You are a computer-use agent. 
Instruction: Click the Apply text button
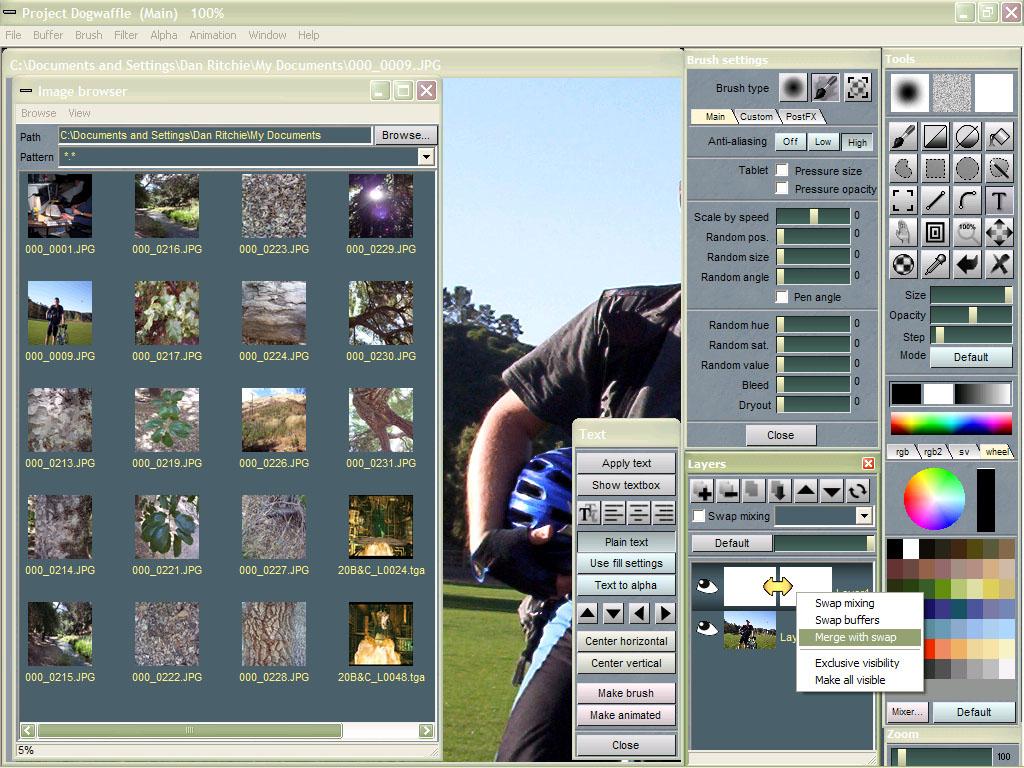(x=626, y=463)
